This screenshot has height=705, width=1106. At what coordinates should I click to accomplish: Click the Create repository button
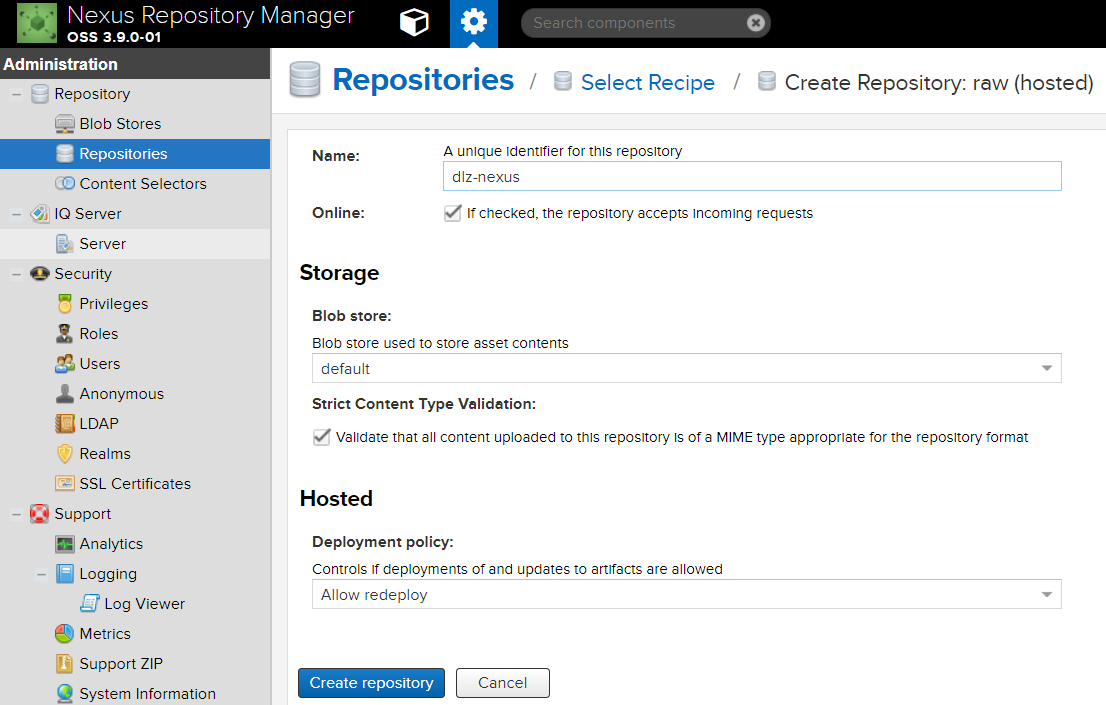tap(371, 683)
